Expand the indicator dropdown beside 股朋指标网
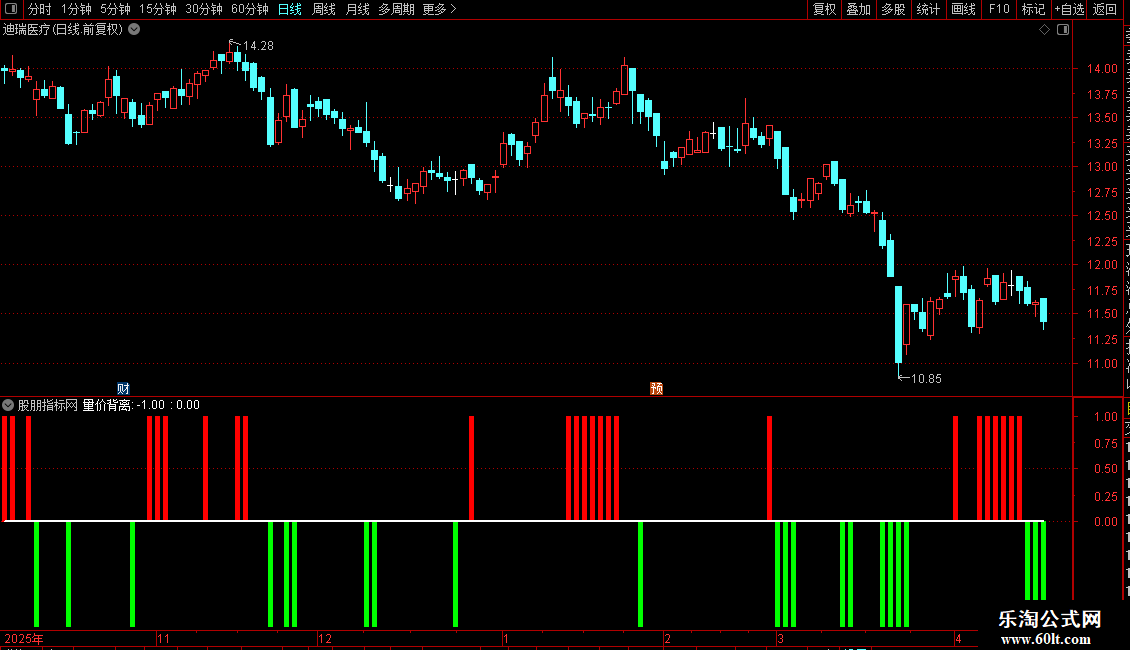1130x650 pixels. click(8, 405)
